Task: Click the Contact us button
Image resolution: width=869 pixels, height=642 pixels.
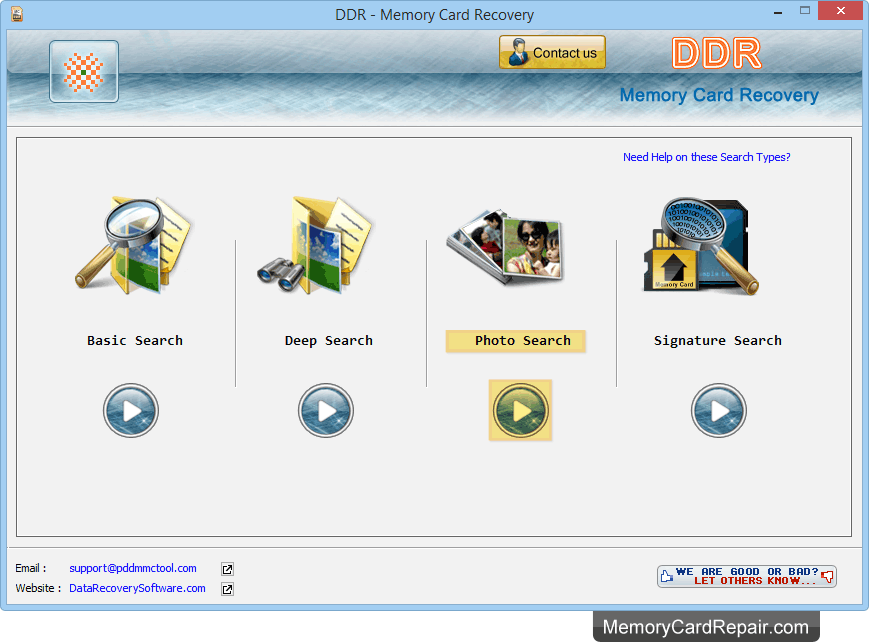Action: (x=551, y=51)
